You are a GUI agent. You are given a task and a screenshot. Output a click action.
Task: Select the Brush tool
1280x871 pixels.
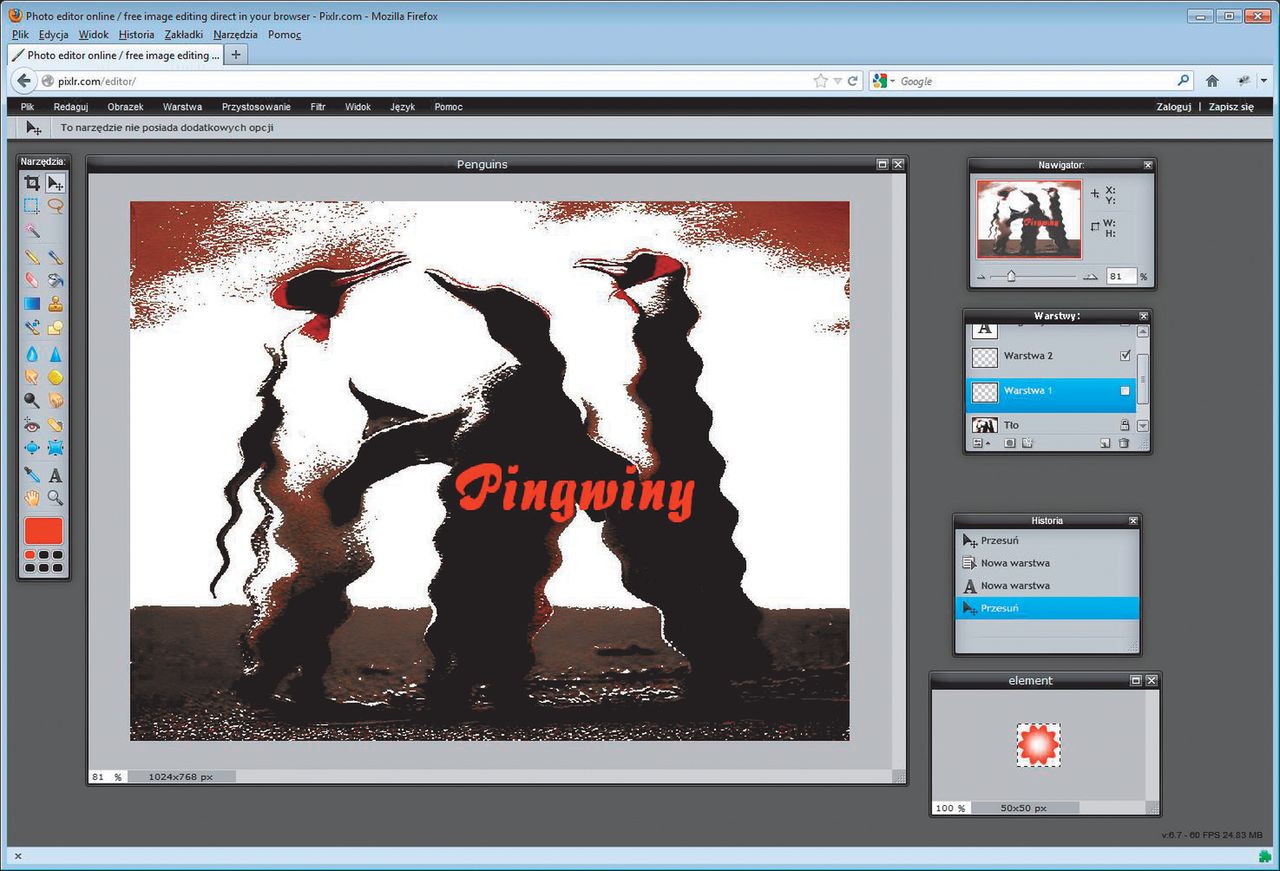[x=56, y=257]
